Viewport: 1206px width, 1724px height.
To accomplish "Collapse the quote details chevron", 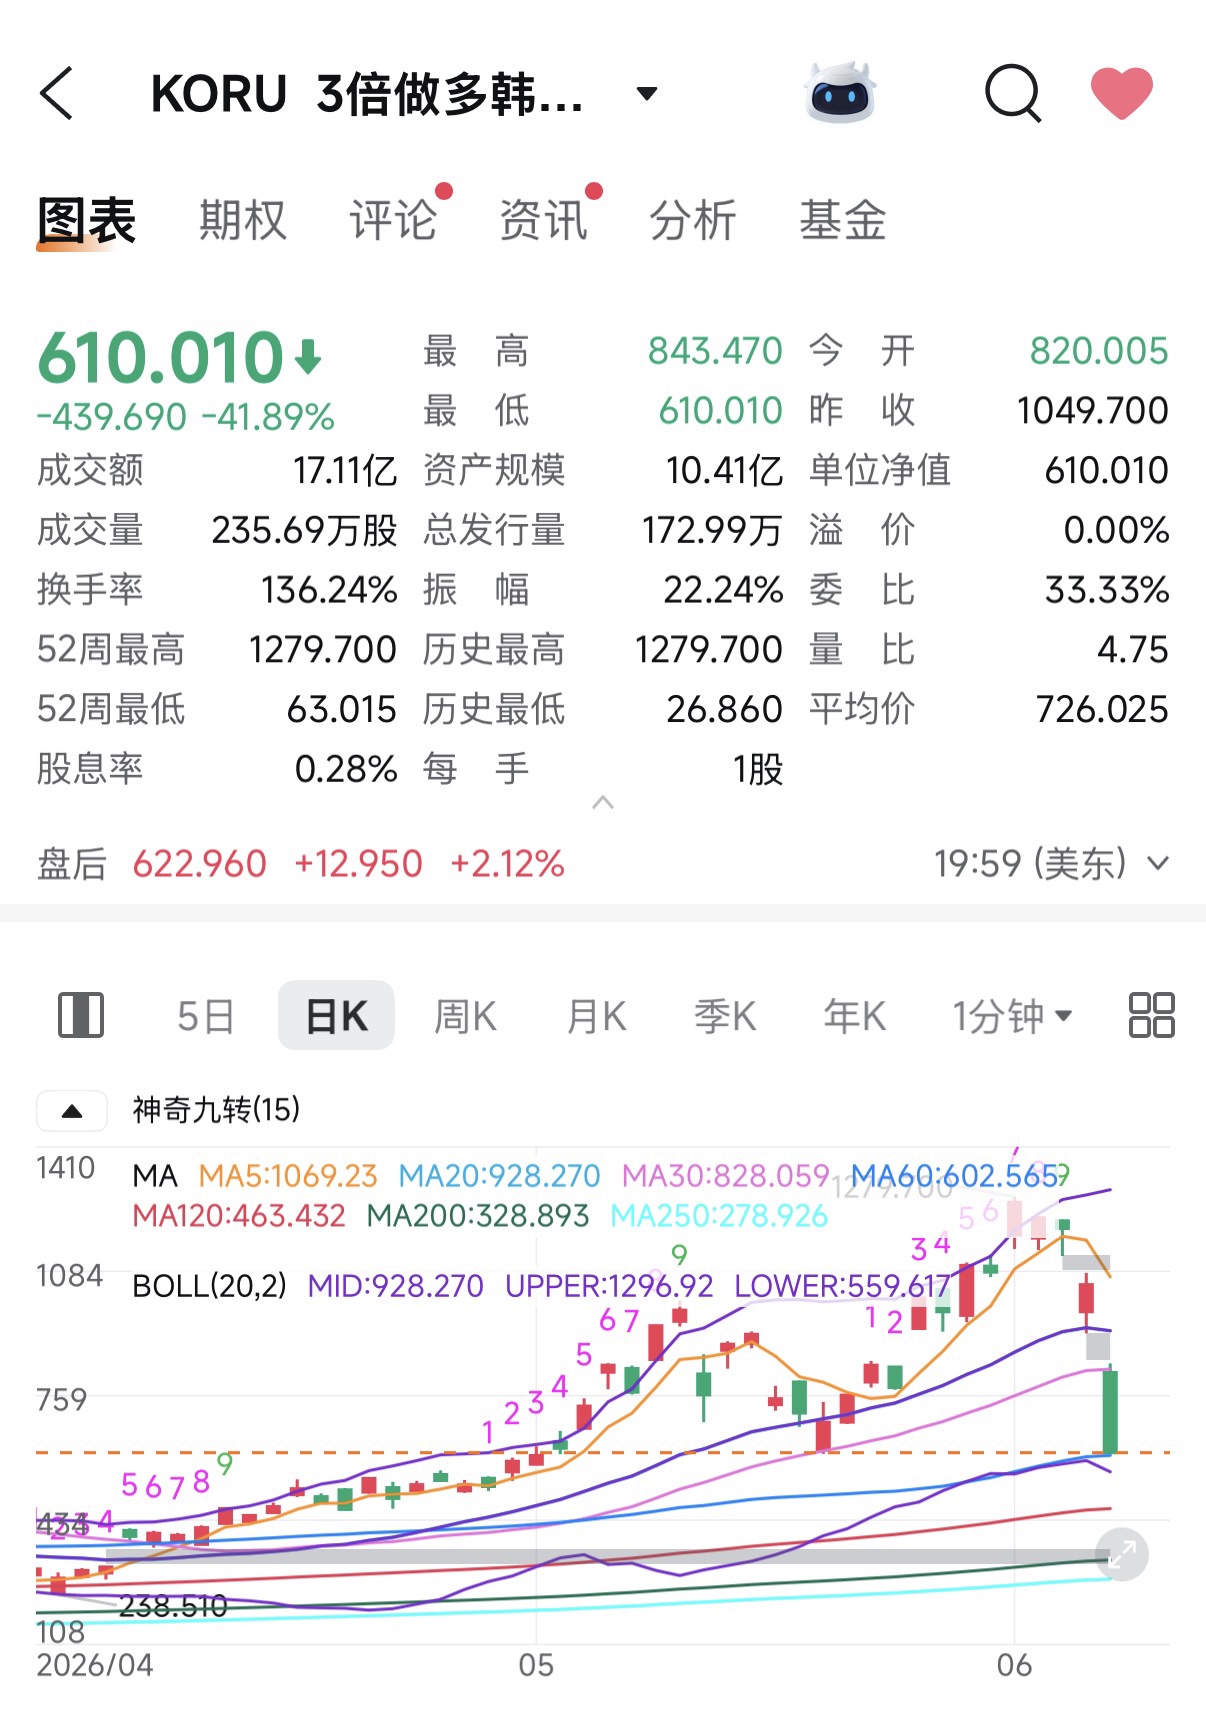I will [603, 802].
